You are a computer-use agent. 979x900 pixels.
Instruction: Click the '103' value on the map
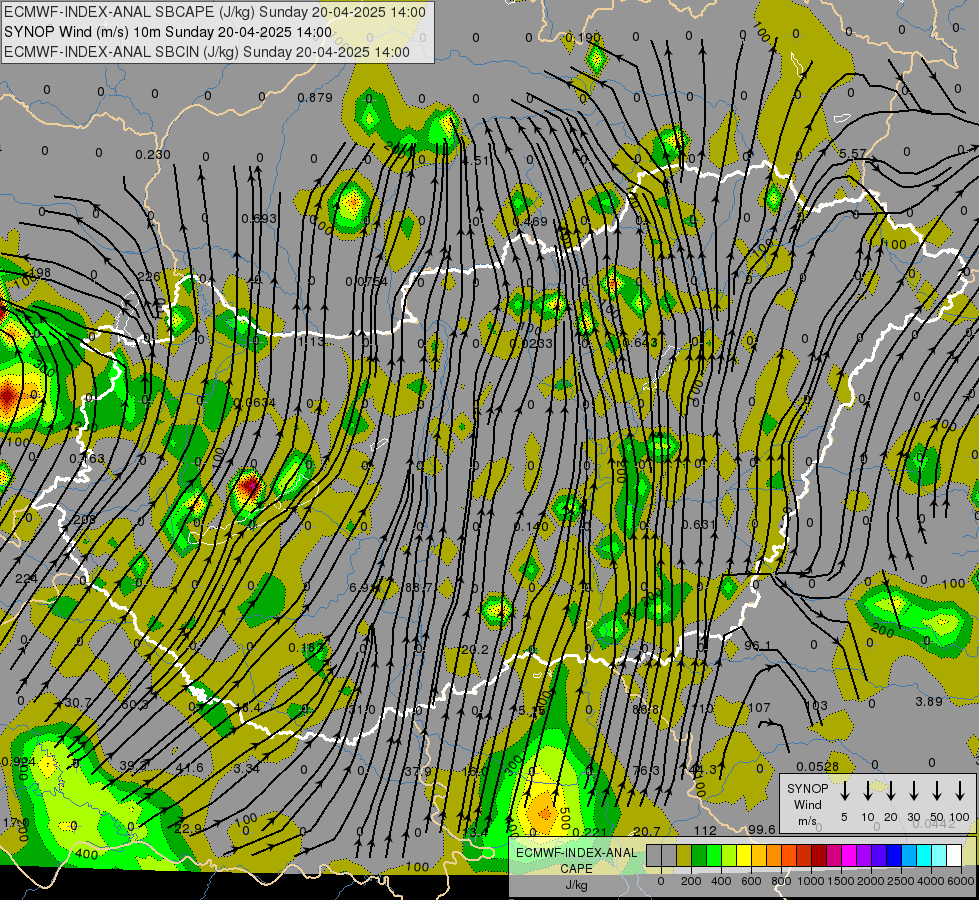[x=816, y=706]
